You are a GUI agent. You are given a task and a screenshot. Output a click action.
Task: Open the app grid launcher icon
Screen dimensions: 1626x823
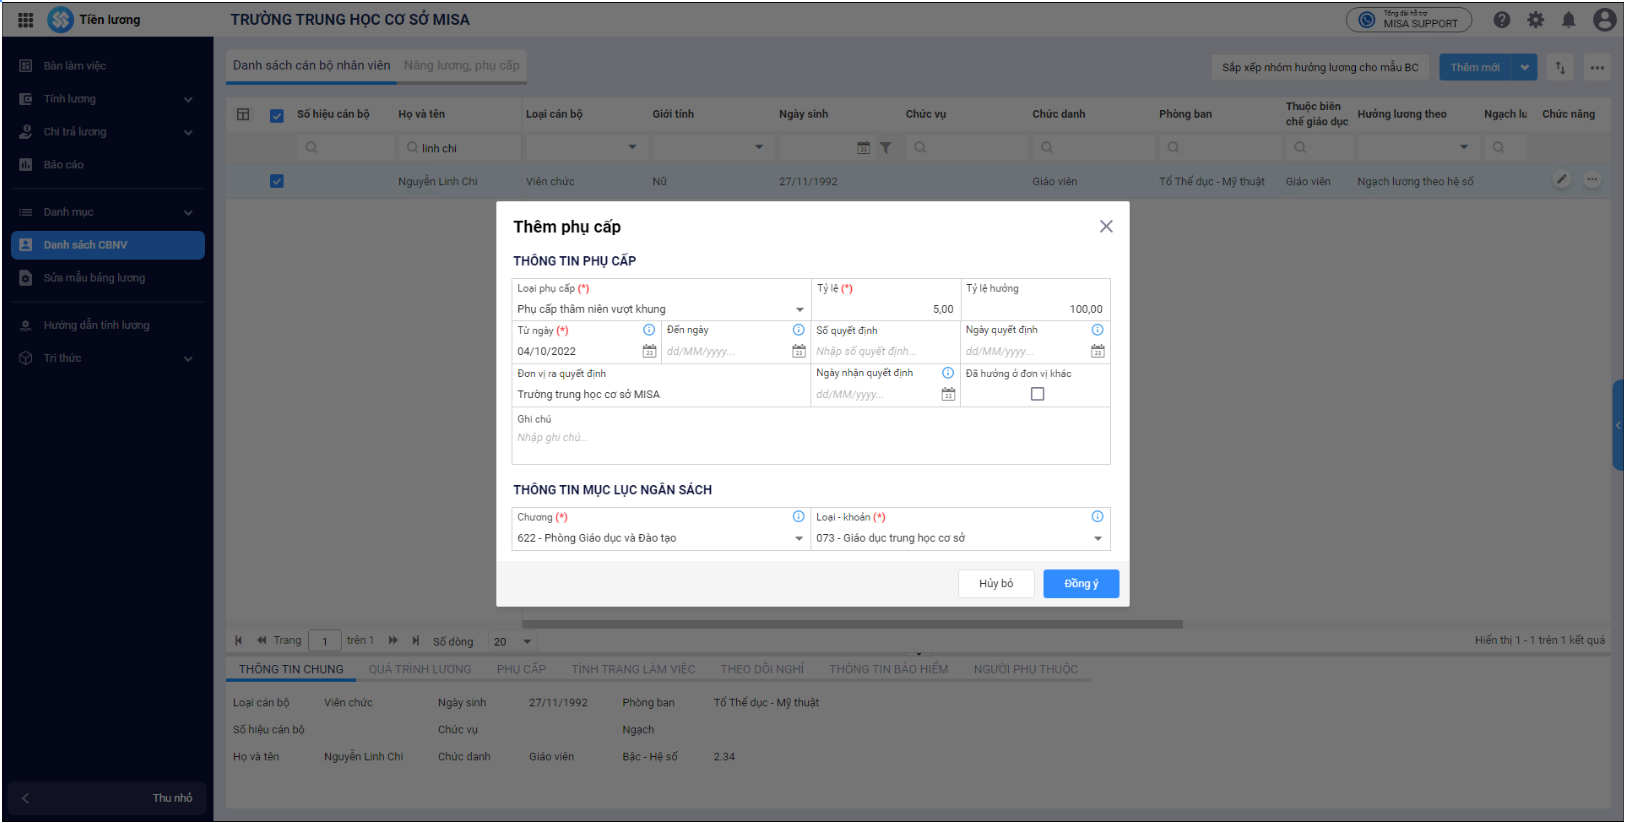tap(26, 20)
